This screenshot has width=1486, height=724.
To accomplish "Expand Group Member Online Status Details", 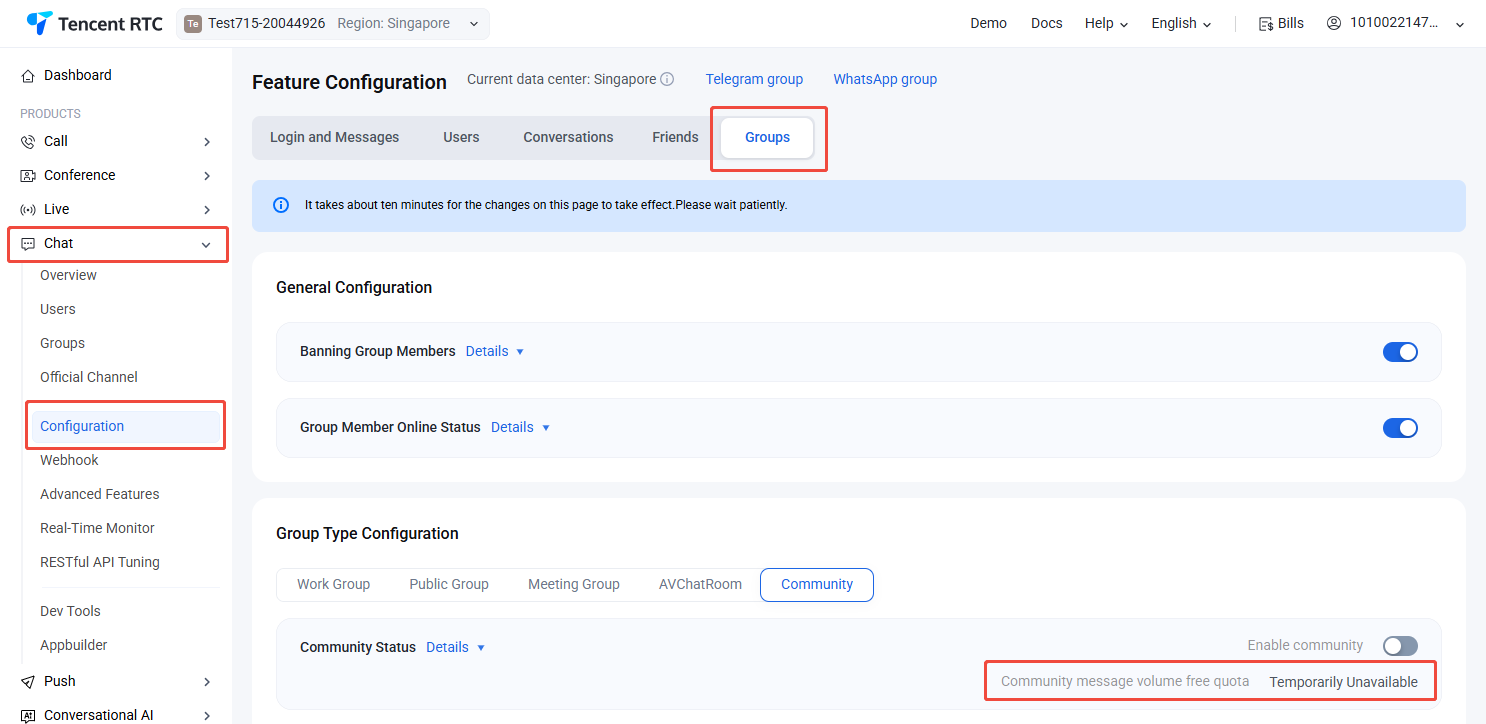I will [x=520, y=428].
